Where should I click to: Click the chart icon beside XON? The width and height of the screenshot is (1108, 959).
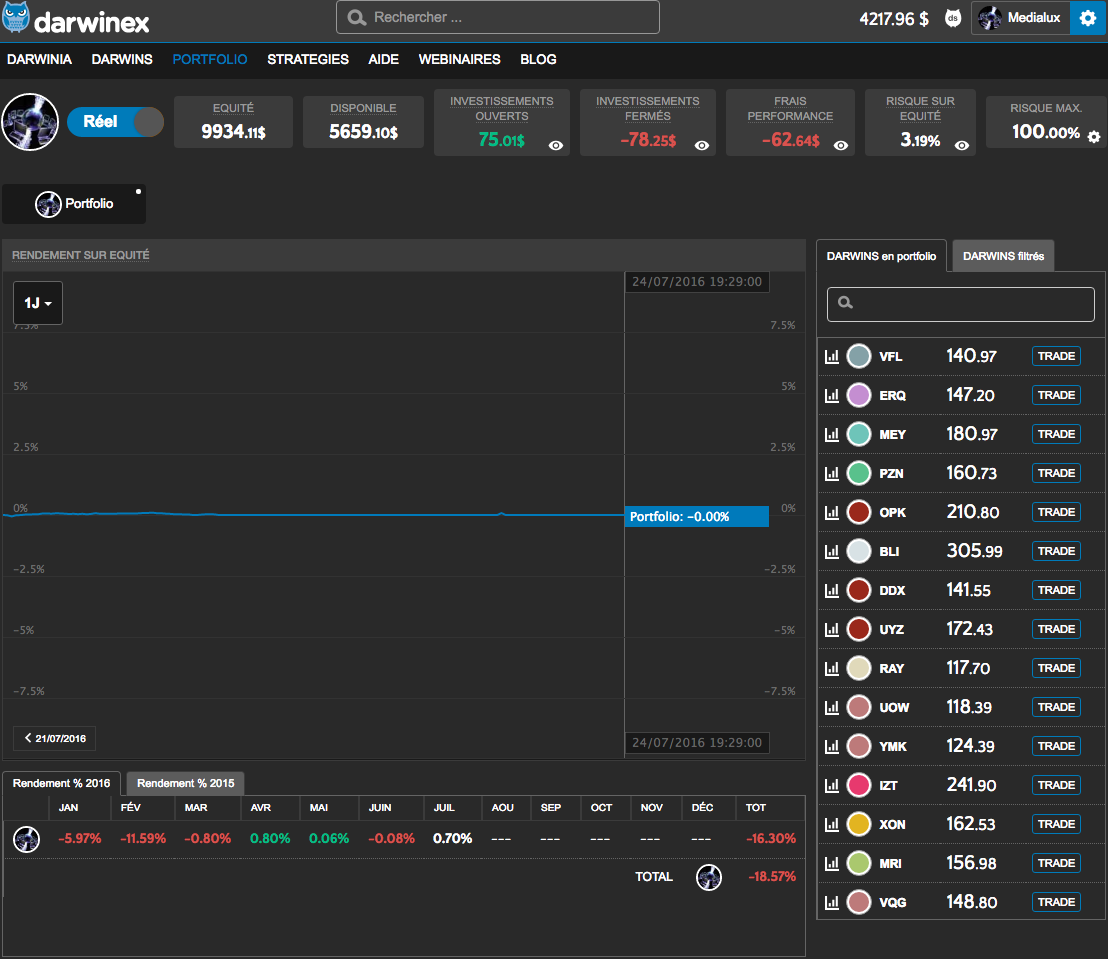831,824
